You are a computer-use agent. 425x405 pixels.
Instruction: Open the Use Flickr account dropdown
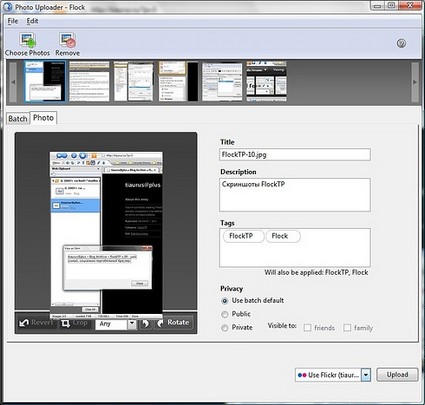[366, 375]
